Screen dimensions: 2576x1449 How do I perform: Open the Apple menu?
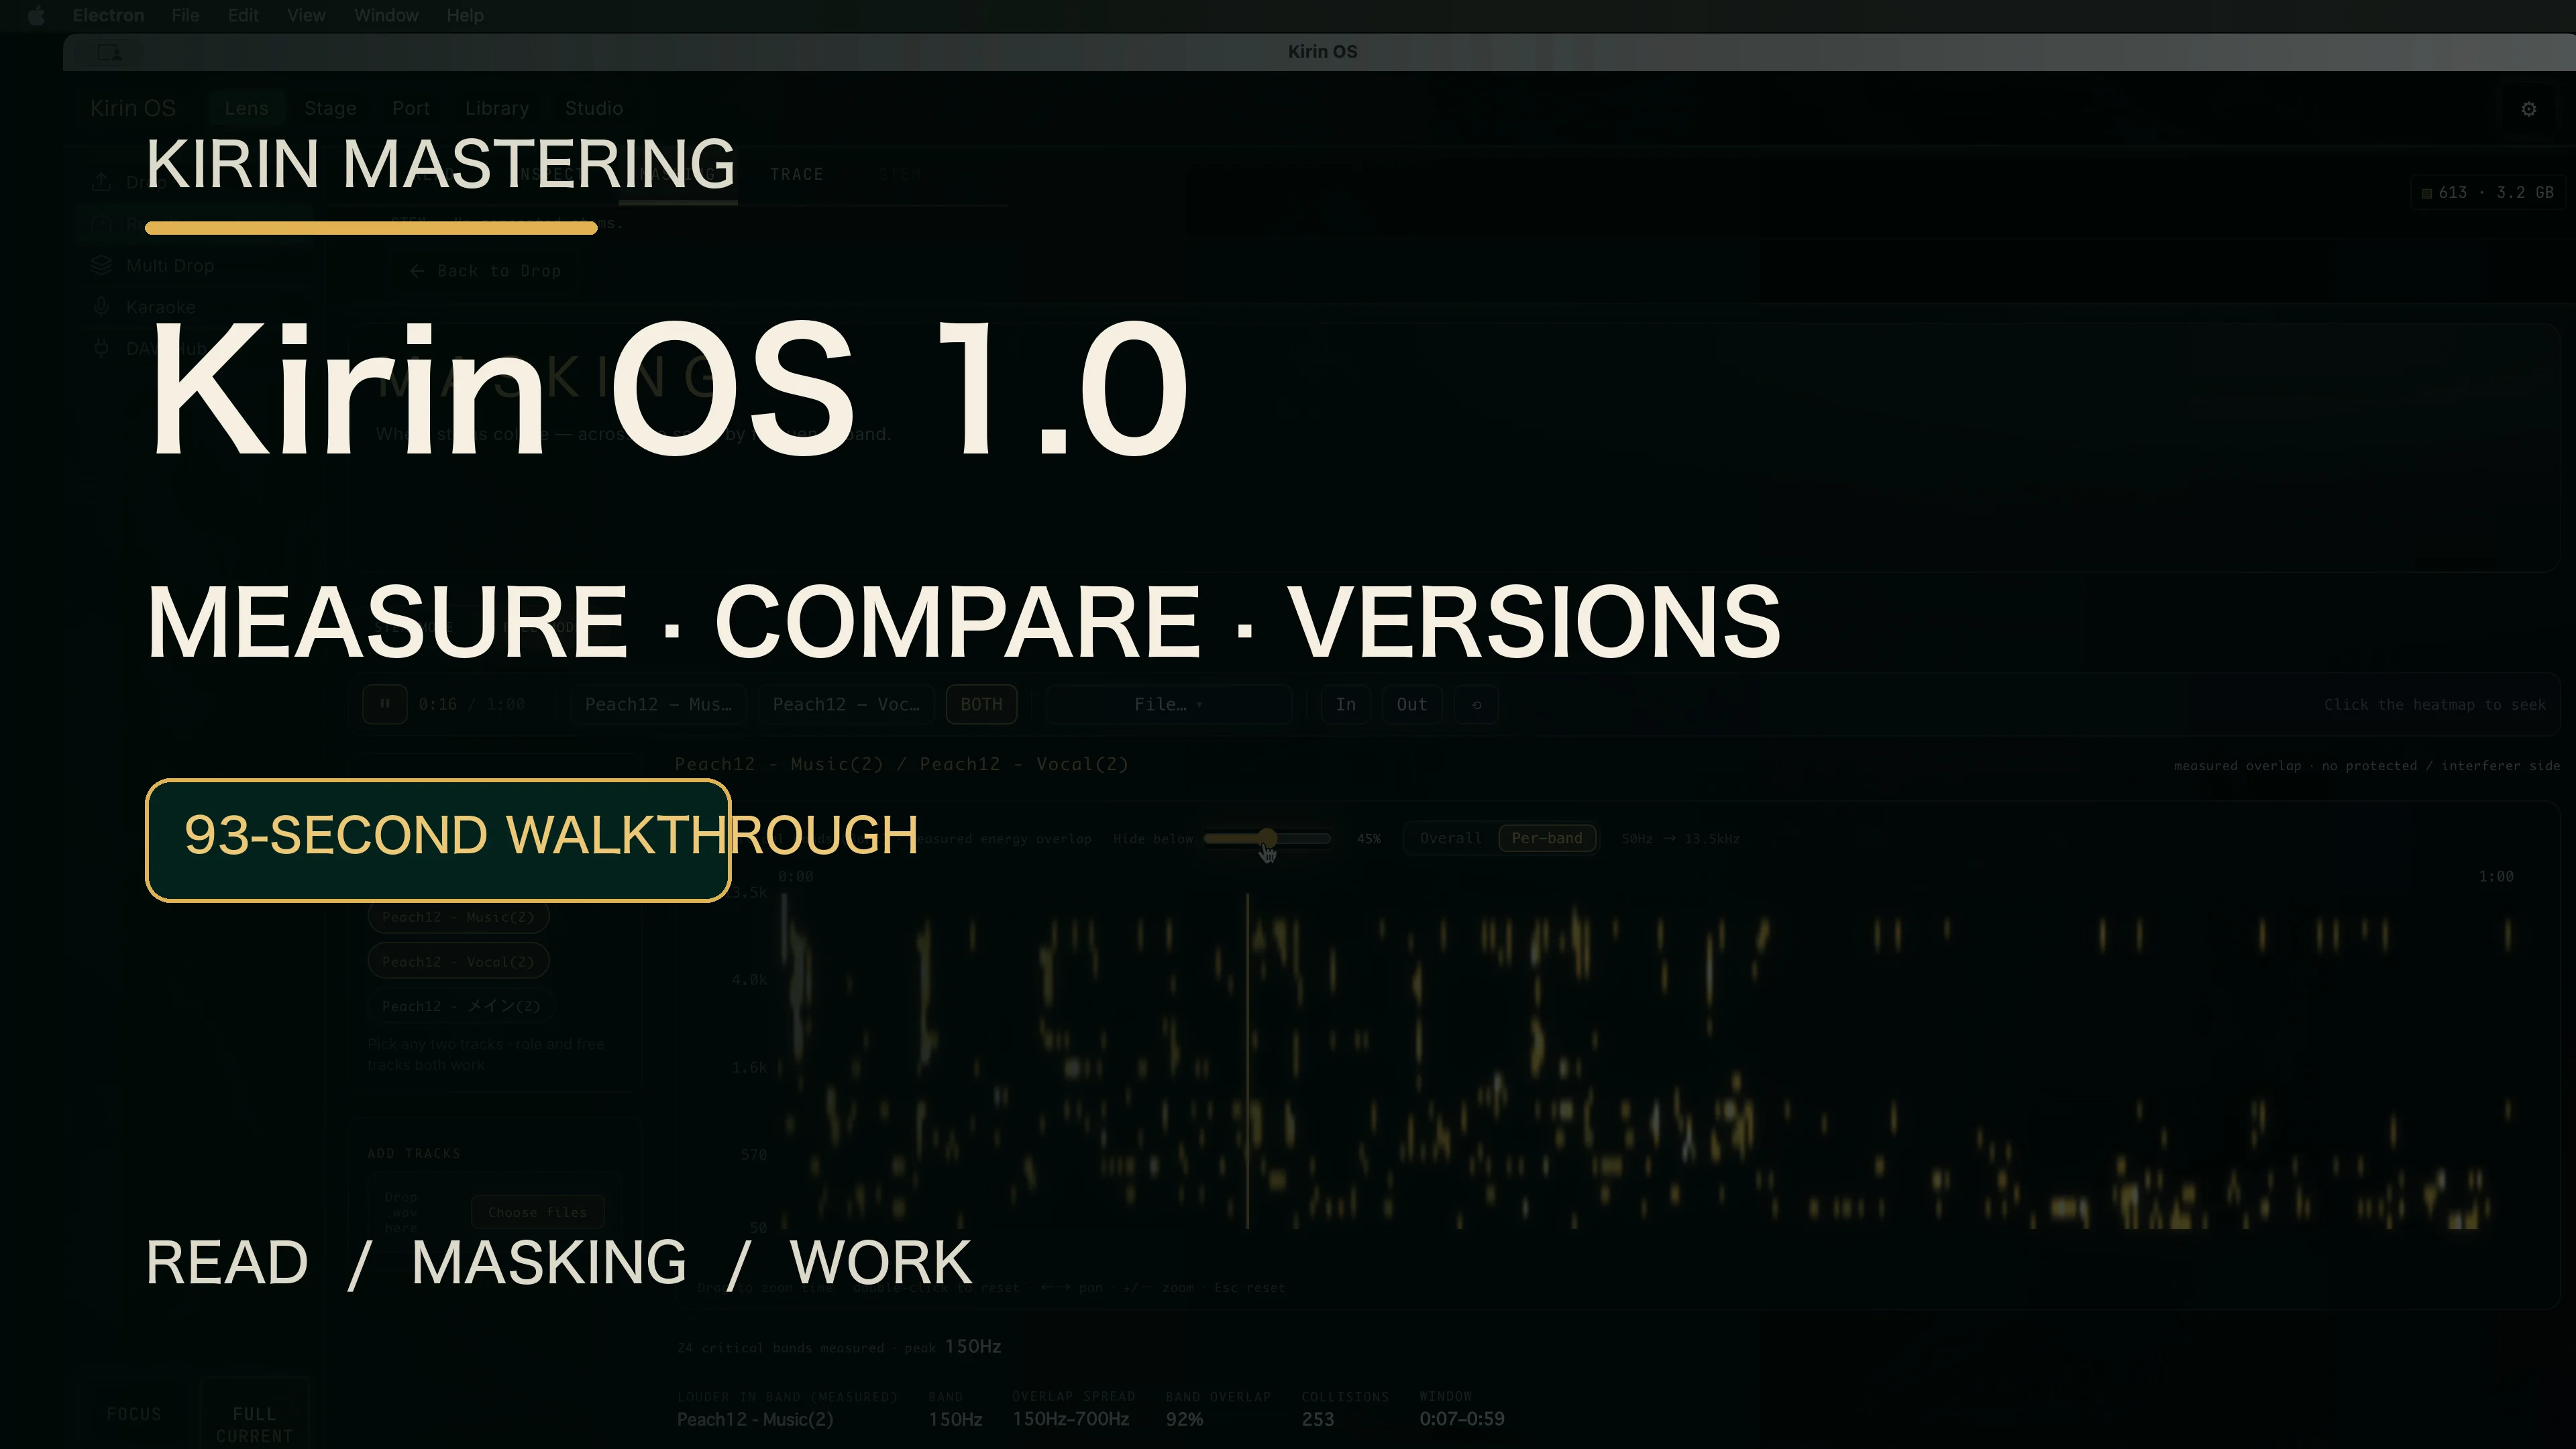[x=36, y=15]
